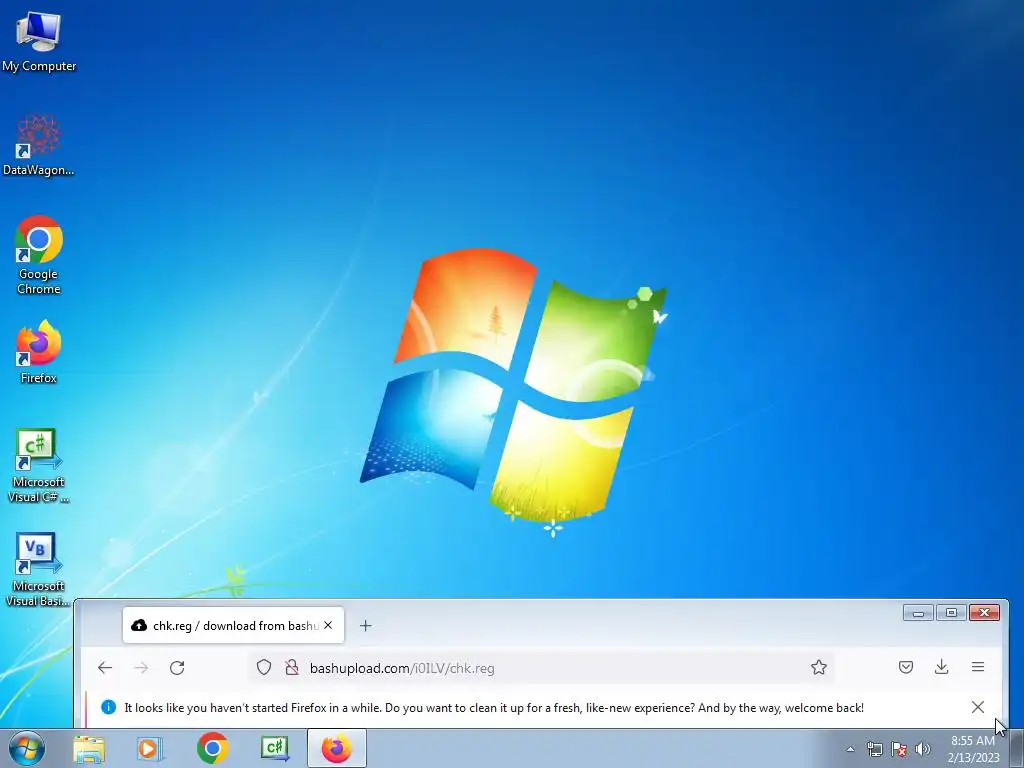1024x768 pixels.
Task: Open the Action Center flag icon
Action: 899,749
